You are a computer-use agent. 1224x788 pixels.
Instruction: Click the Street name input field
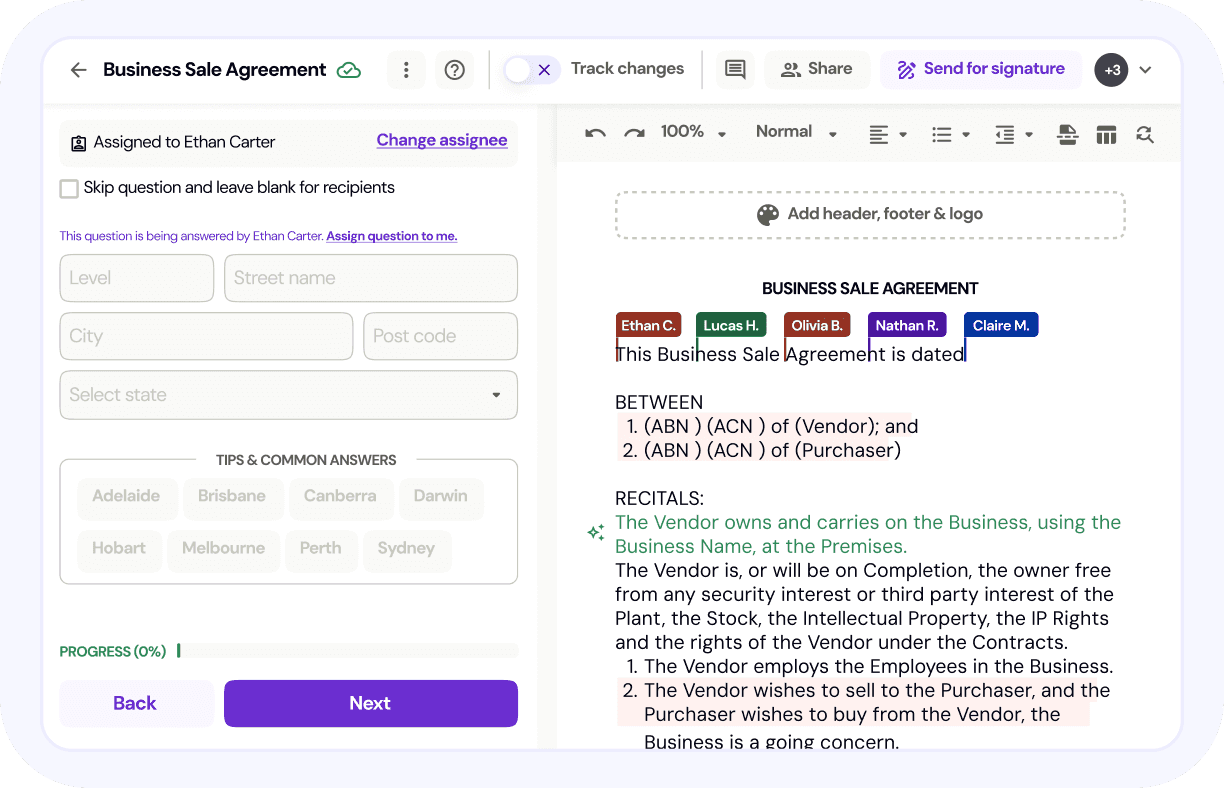tap(370, 278)
